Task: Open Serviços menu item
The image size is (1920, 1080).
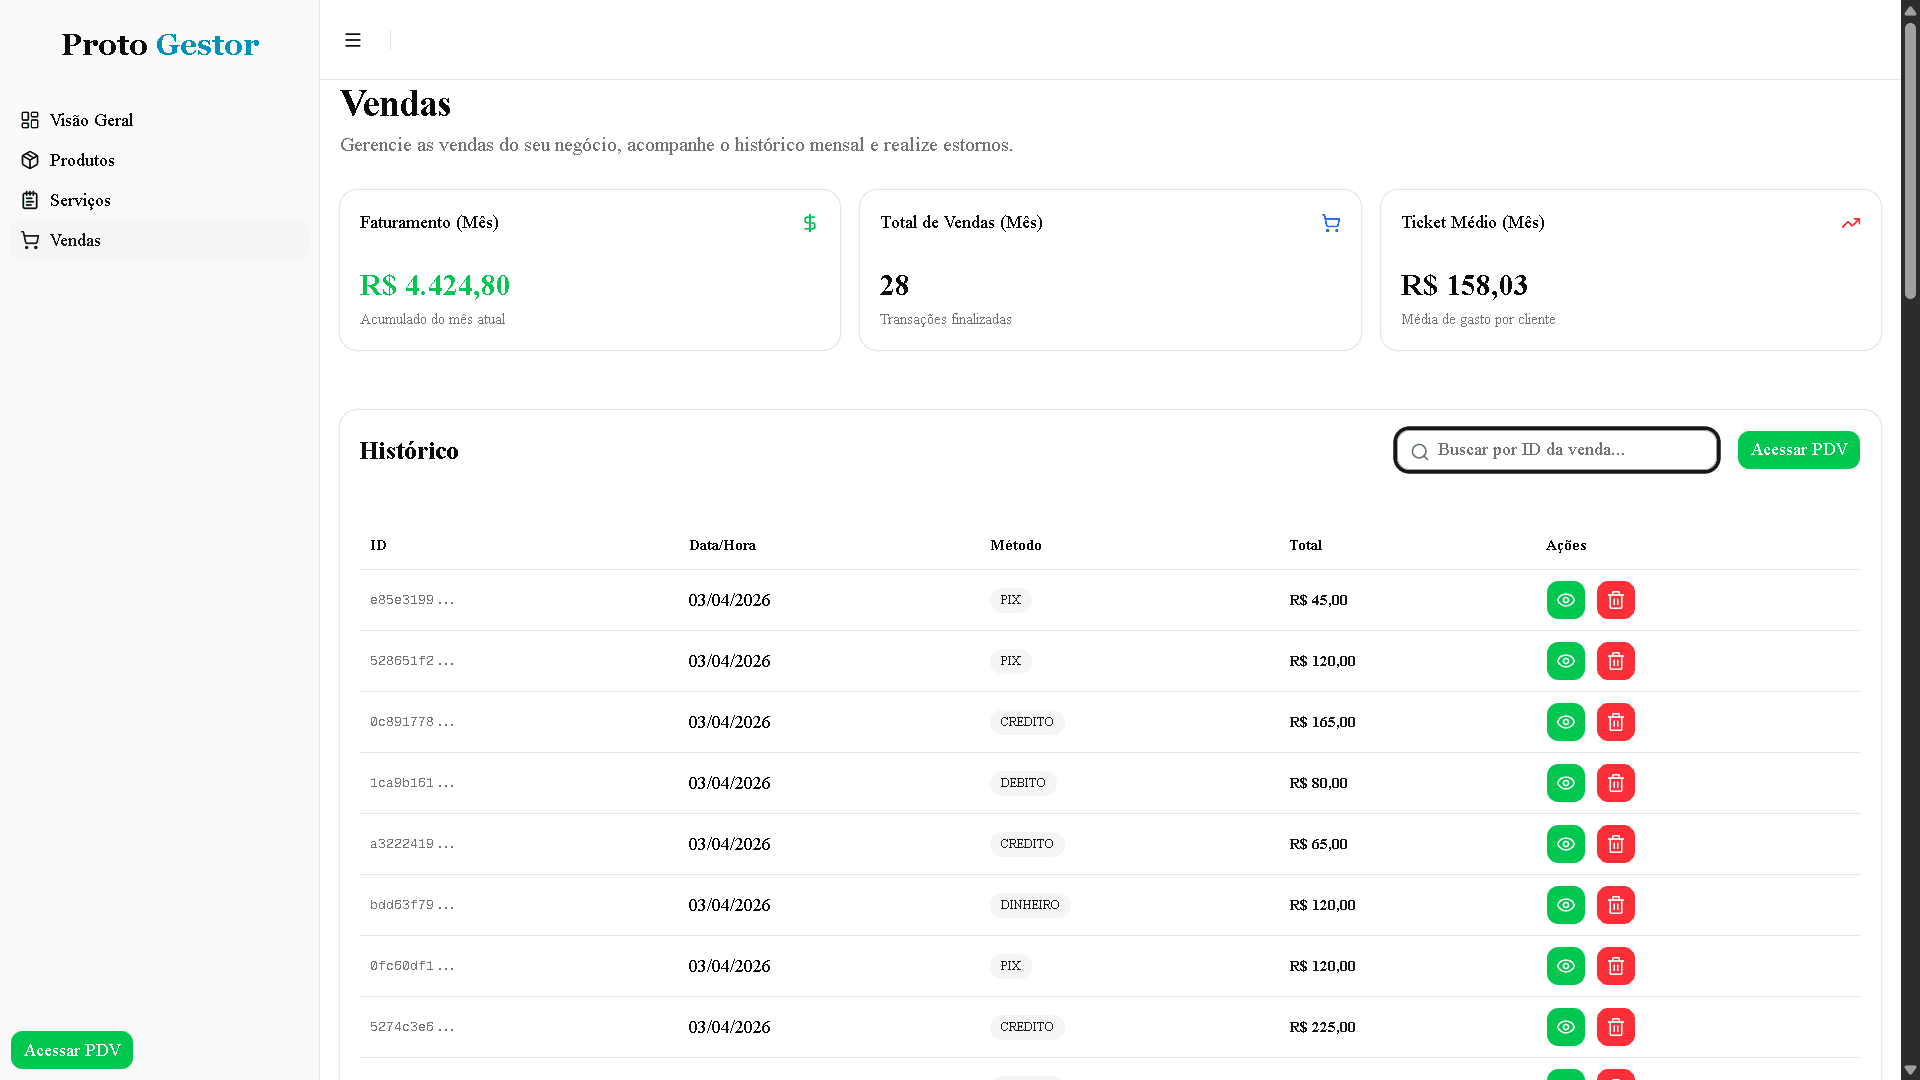Action: click(80, 200)
